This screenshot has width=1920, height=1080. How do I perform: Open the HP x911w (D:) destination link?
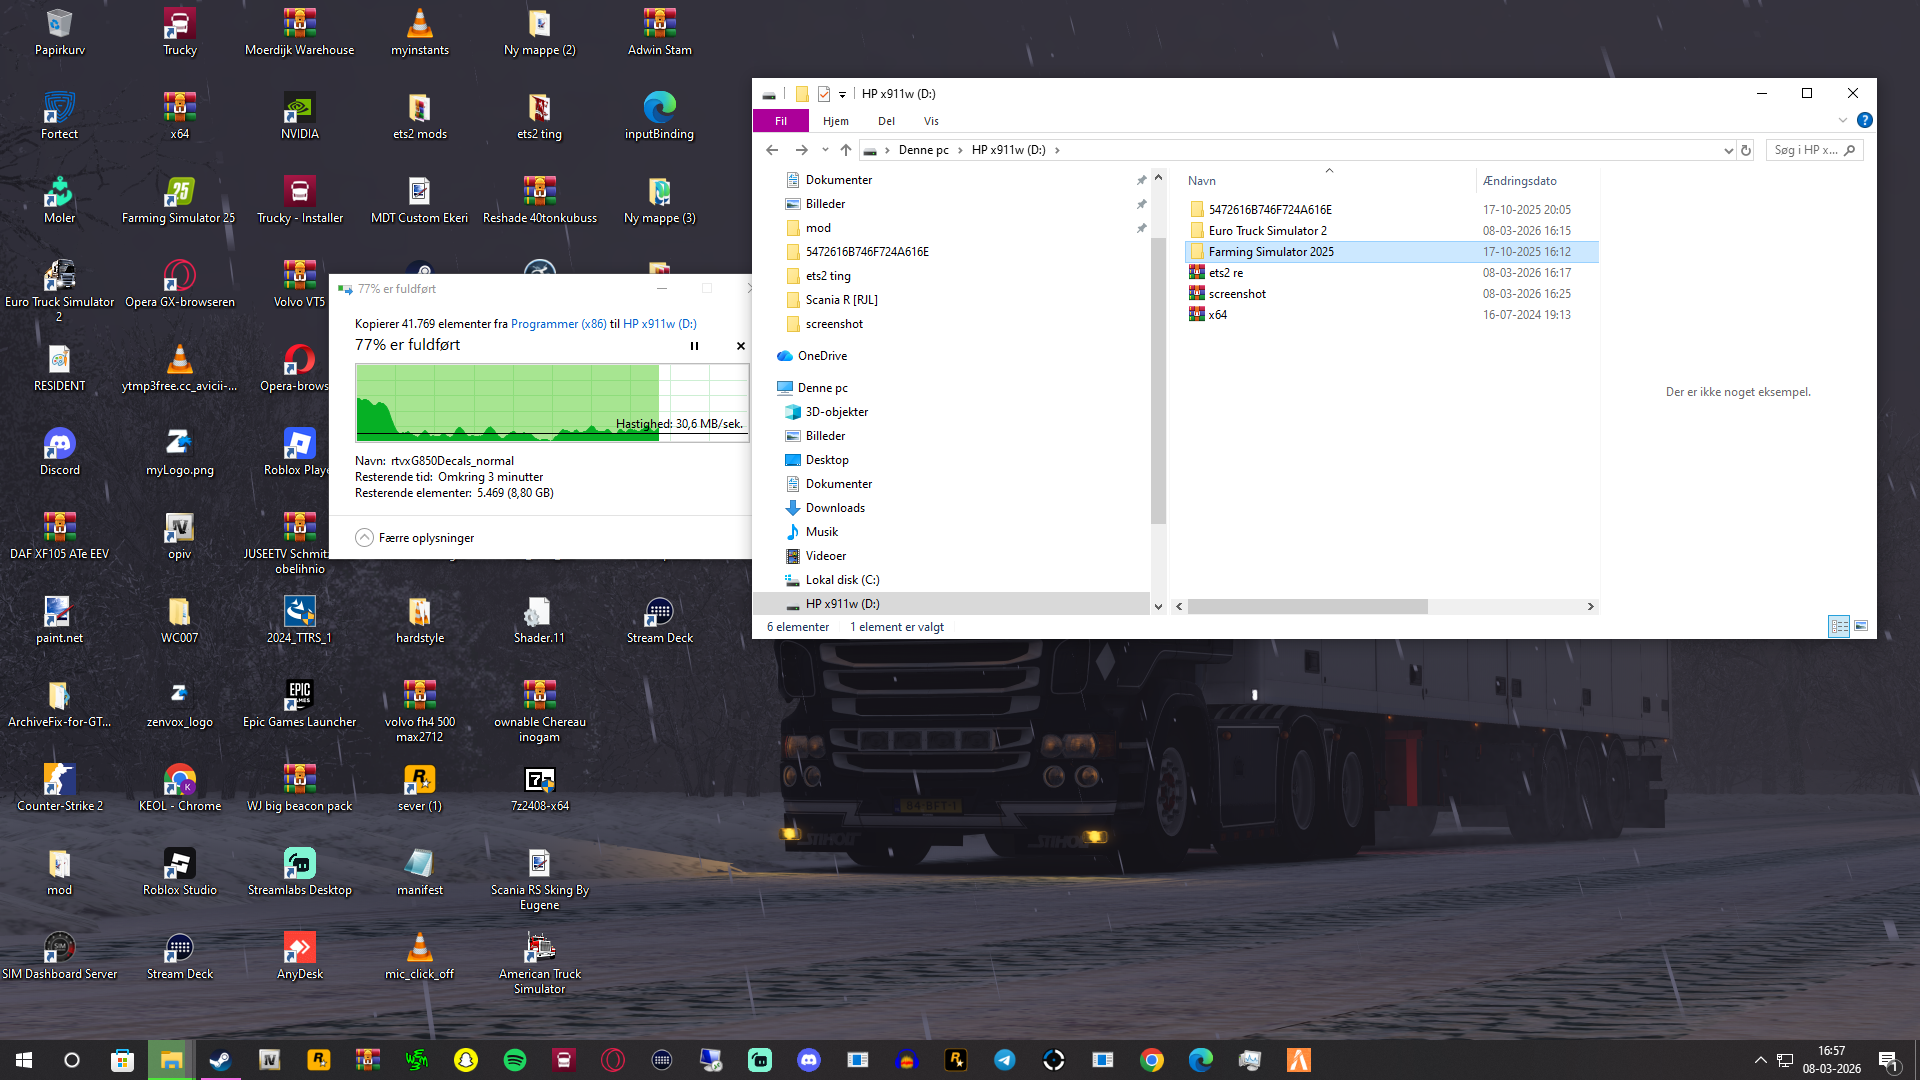tap(659, 324)
